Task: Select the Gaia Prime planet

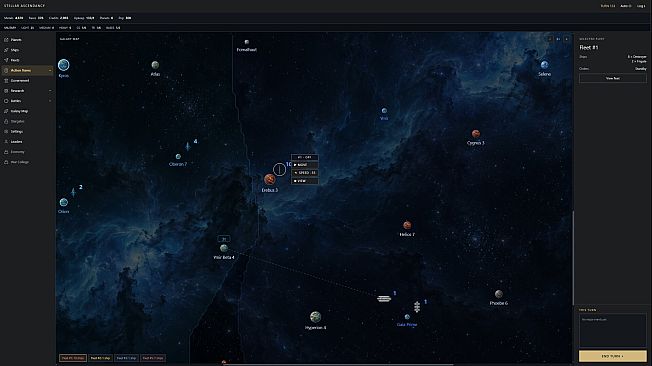Action: coord(407,317)
